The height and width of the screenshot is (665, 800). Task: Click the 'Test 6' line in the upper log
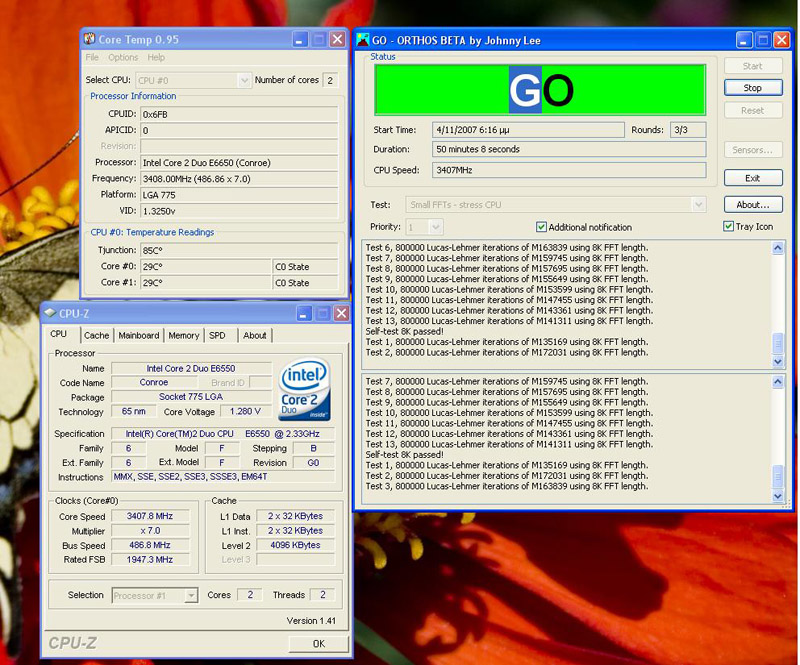[507, 248]
